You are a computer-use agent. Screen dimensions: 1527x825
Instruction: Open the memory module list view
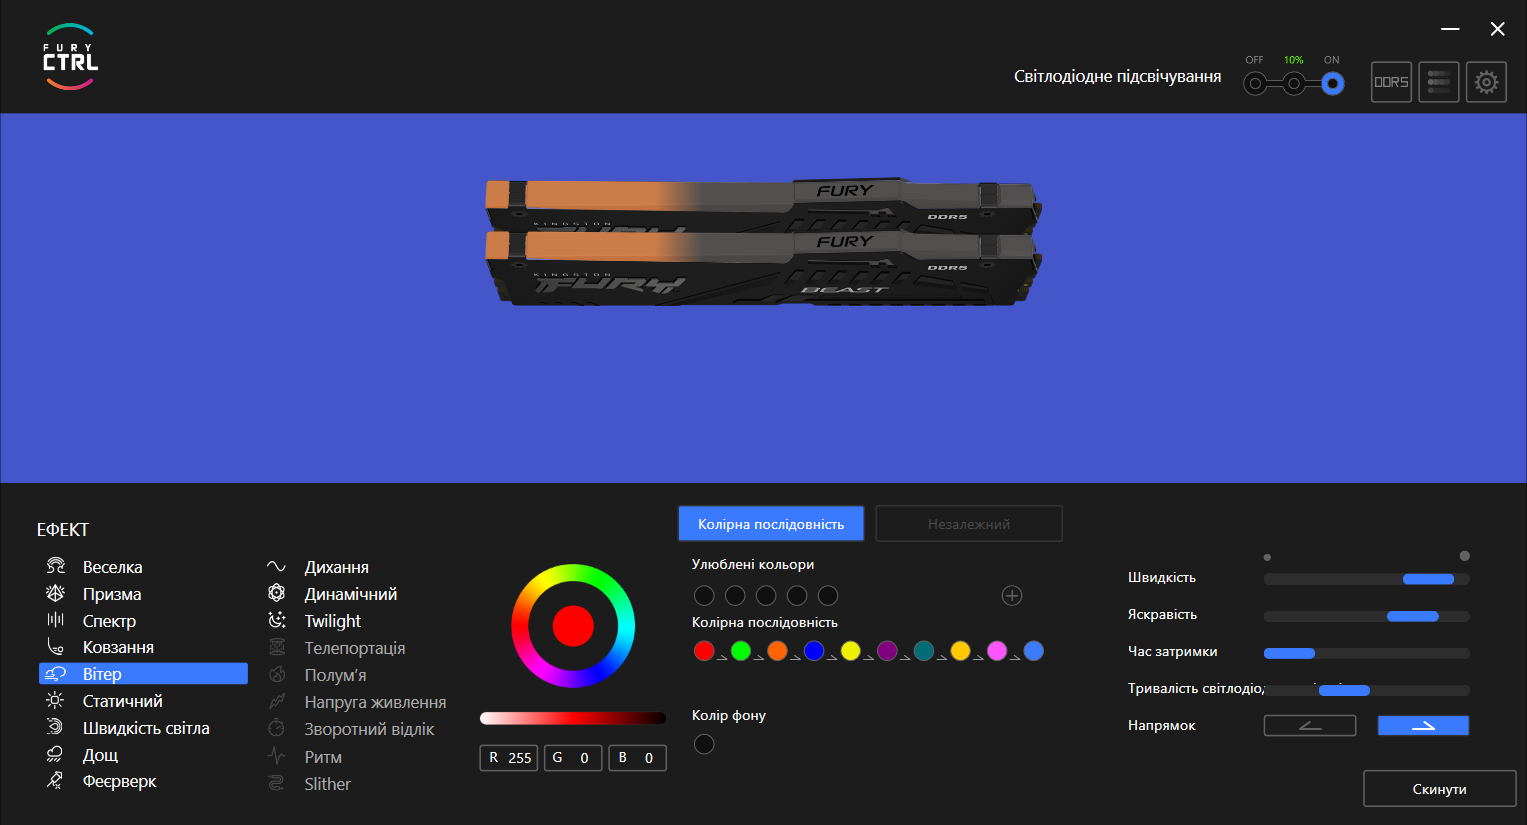point(1439,82)
